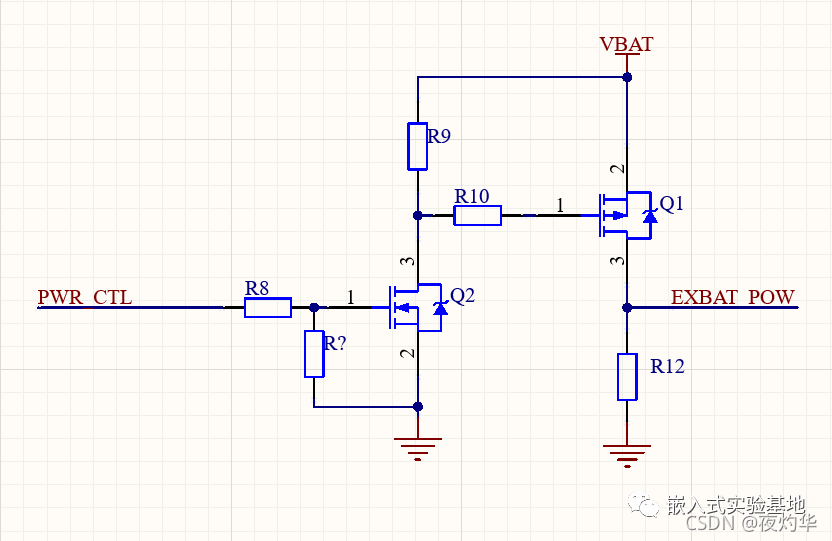Select the EXBAT_POW net label
This screenshot has height=541, width=832.
[733, 297]
